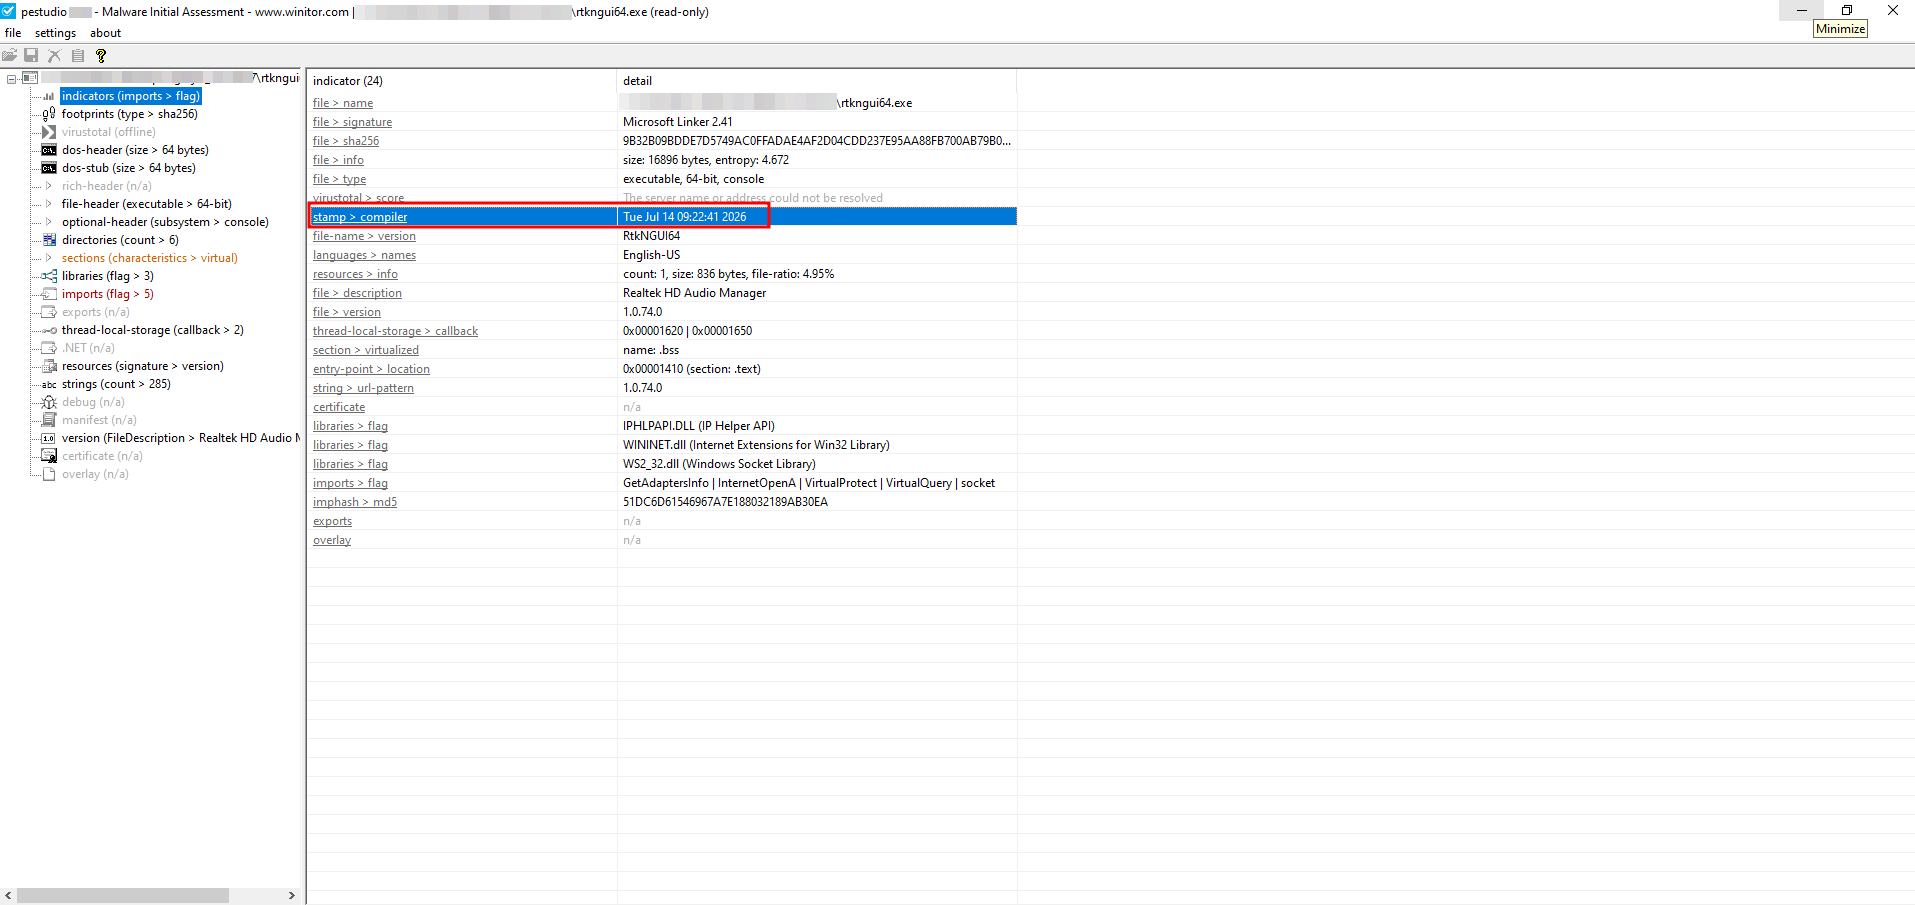Click the thread-local-storage > callback link
Image resolution: width=1915 pixels, height=905 pixels.
(395, 331)
